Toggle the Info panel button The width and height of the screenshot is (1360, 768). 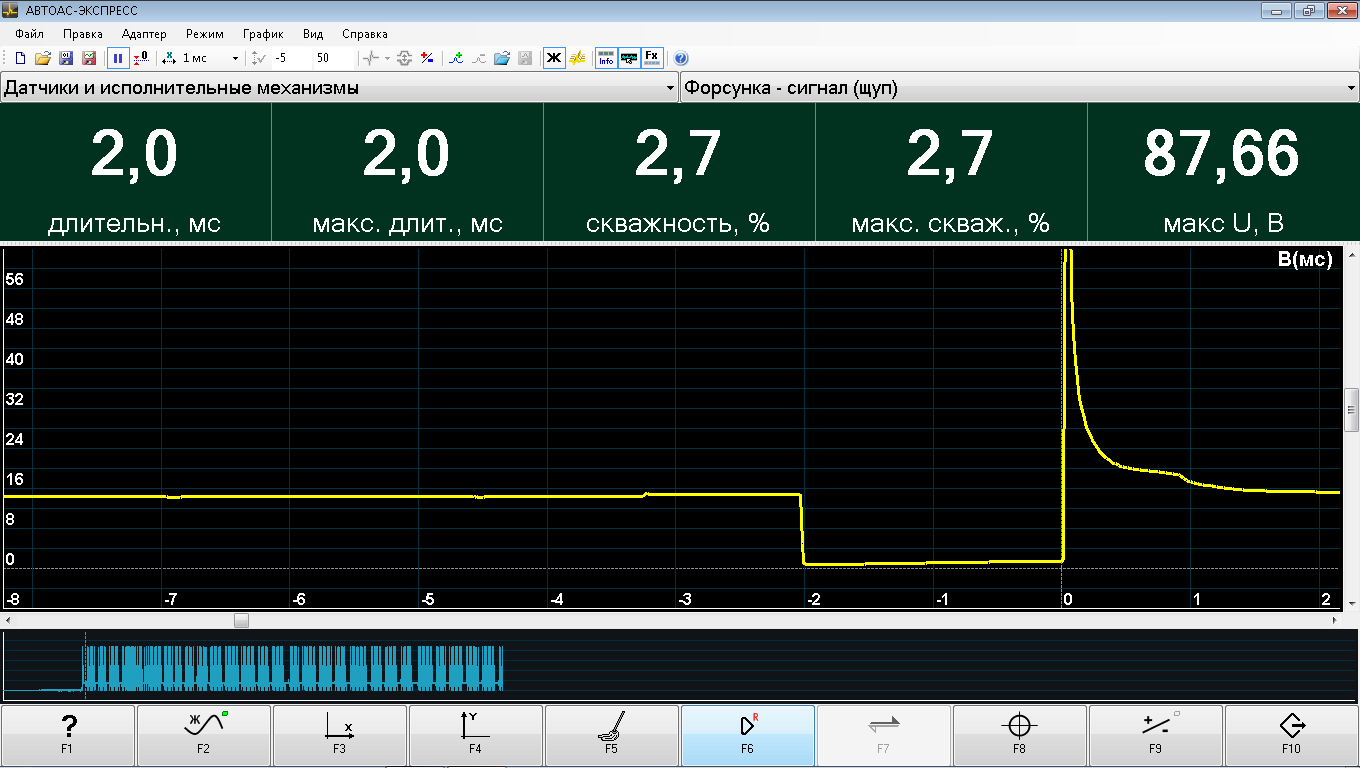point(606,58)
